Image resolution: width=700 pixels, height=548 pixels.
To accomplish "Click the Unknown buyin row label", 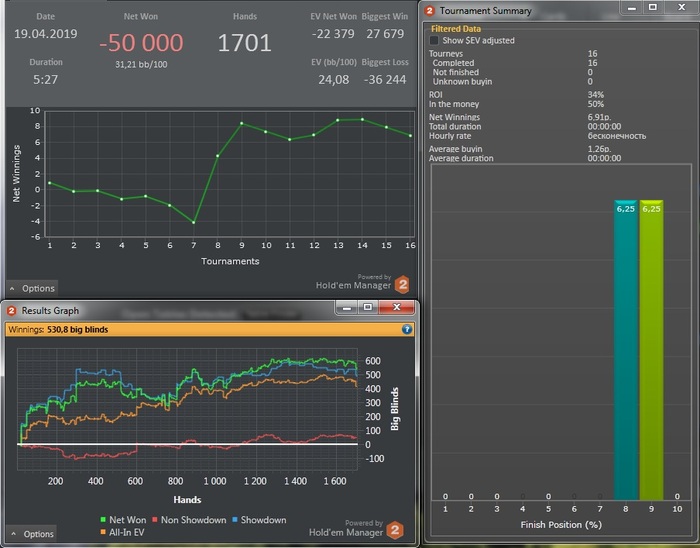I will pyautogui.click(x=462, y=82).
